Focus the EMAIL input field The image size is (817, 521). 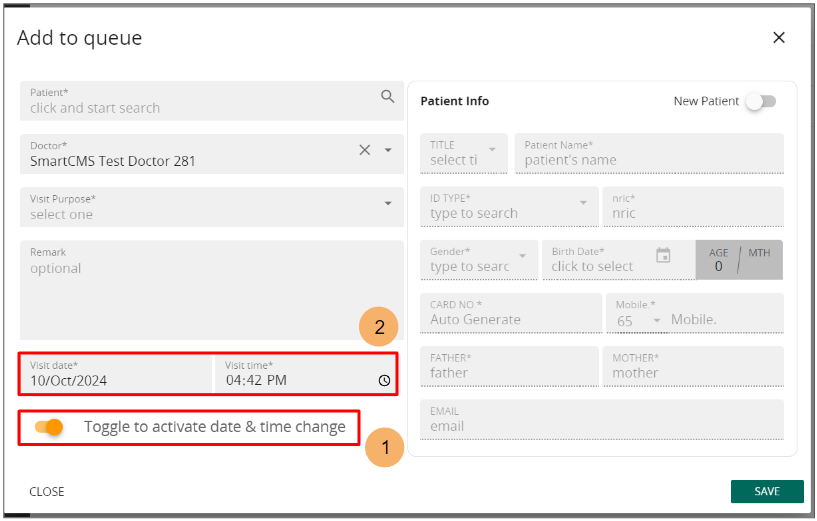602,419
